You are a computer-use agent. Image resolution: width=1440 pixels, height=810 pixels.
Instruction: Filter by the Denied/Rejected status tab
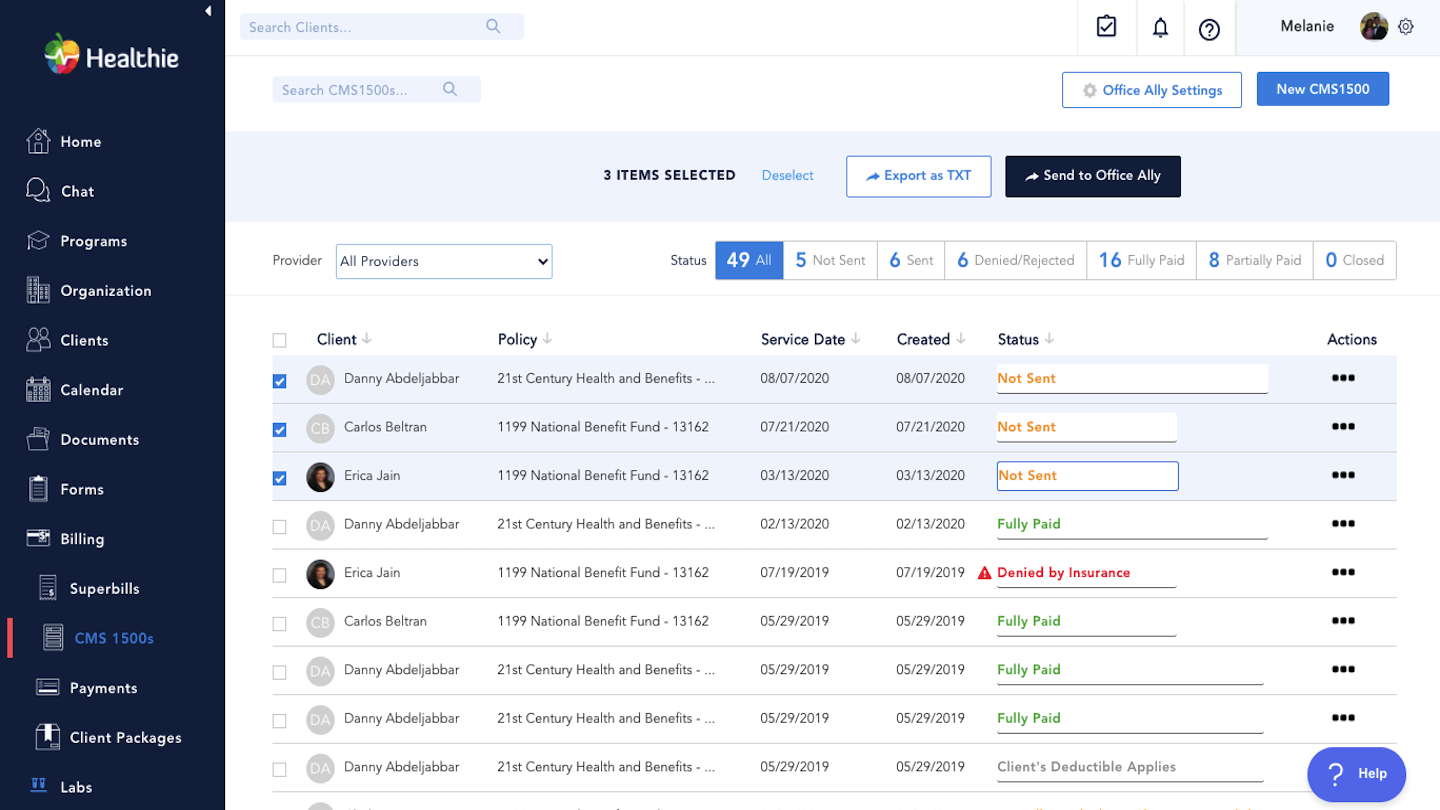tap(1015, 260)
